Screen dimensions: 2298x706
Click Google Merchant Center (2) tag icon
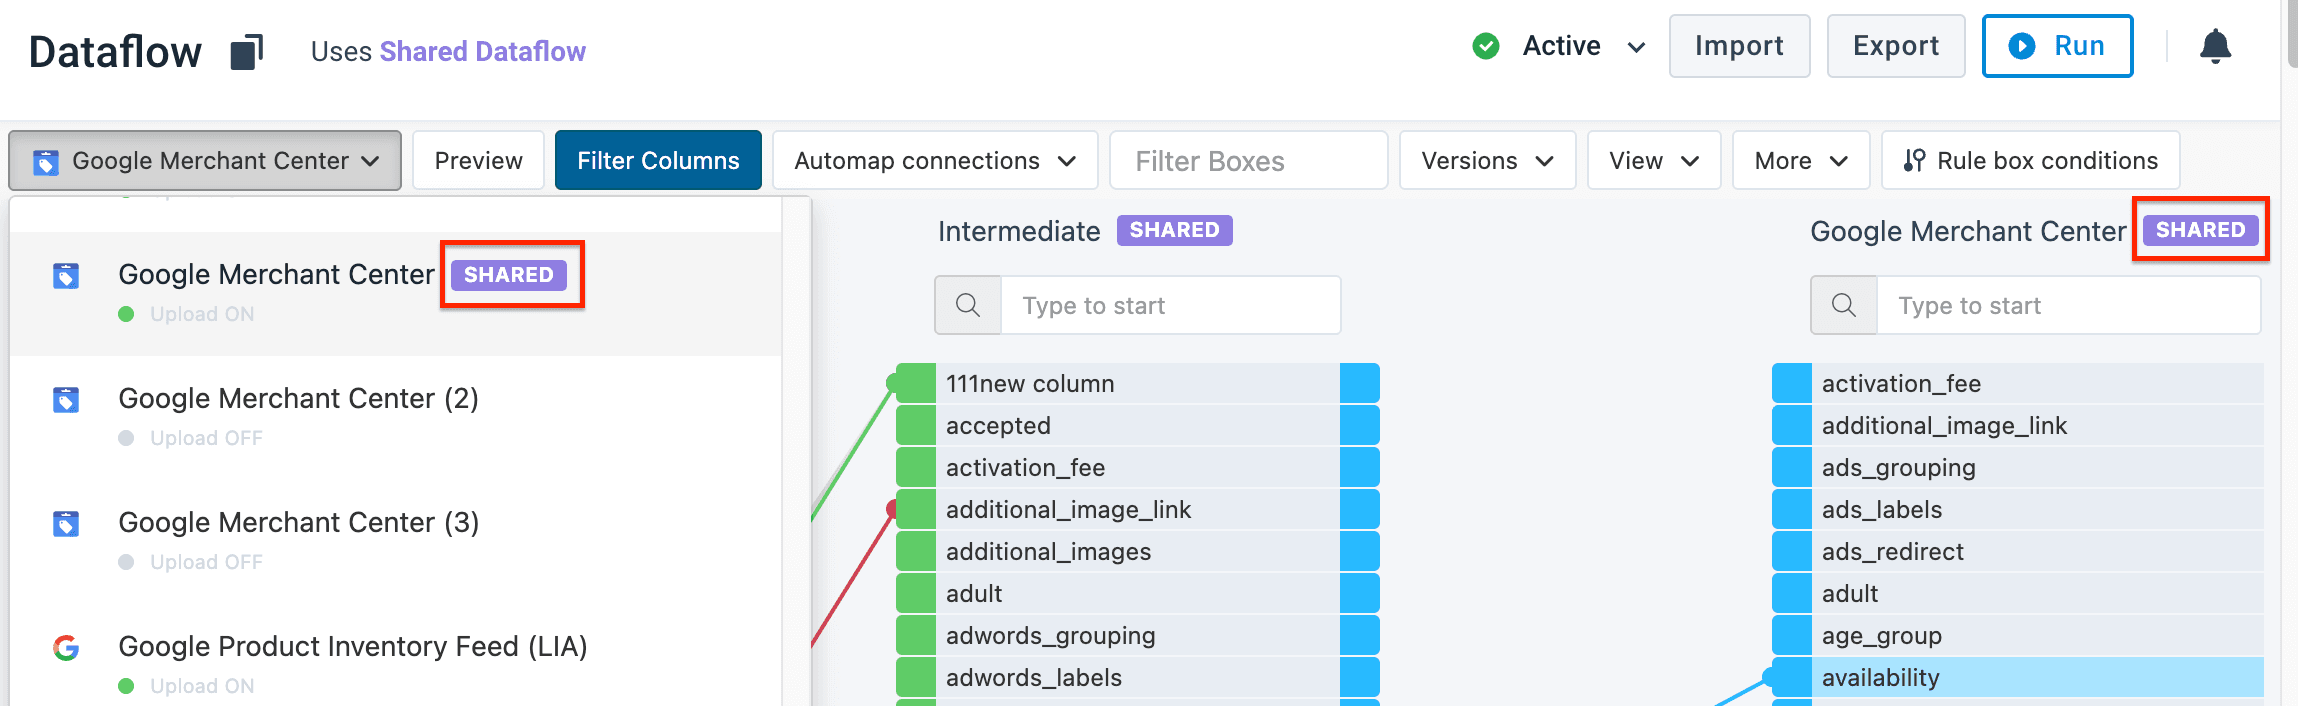[66, 400]
